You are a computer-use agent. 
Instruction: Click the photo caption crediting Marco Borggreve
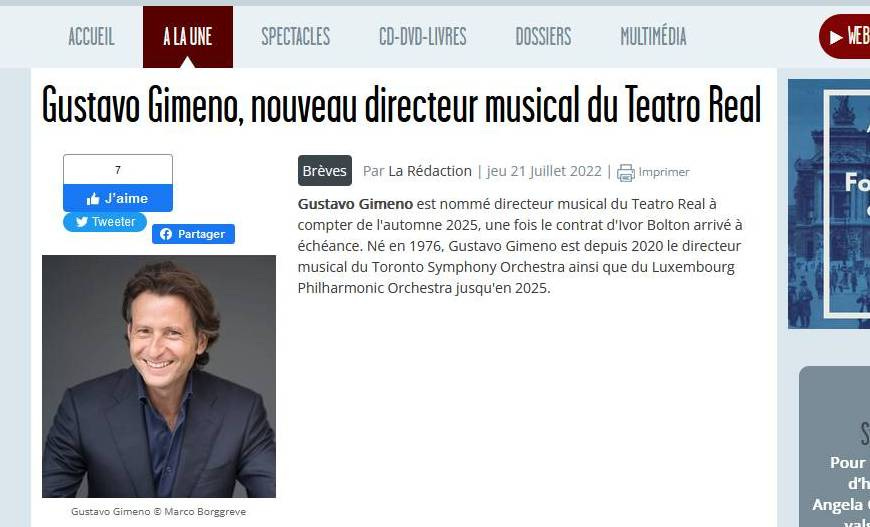(x=159, y=511)
